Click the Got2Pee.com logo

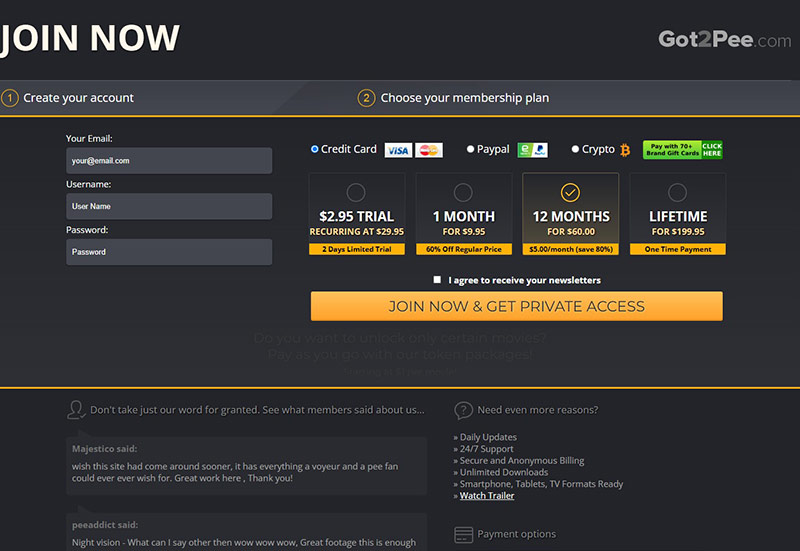[x=724, y=40]
